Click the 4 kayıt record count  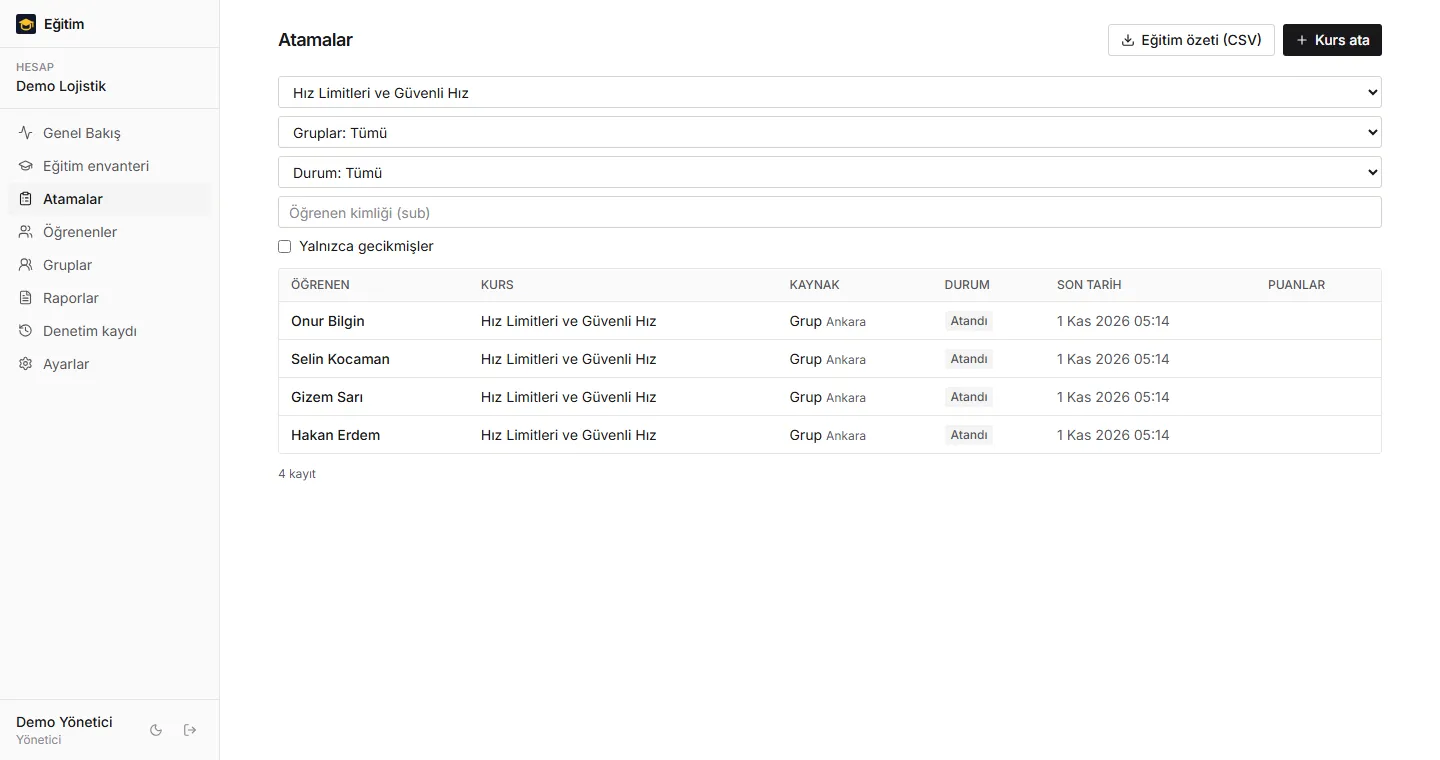coord(297,474)
